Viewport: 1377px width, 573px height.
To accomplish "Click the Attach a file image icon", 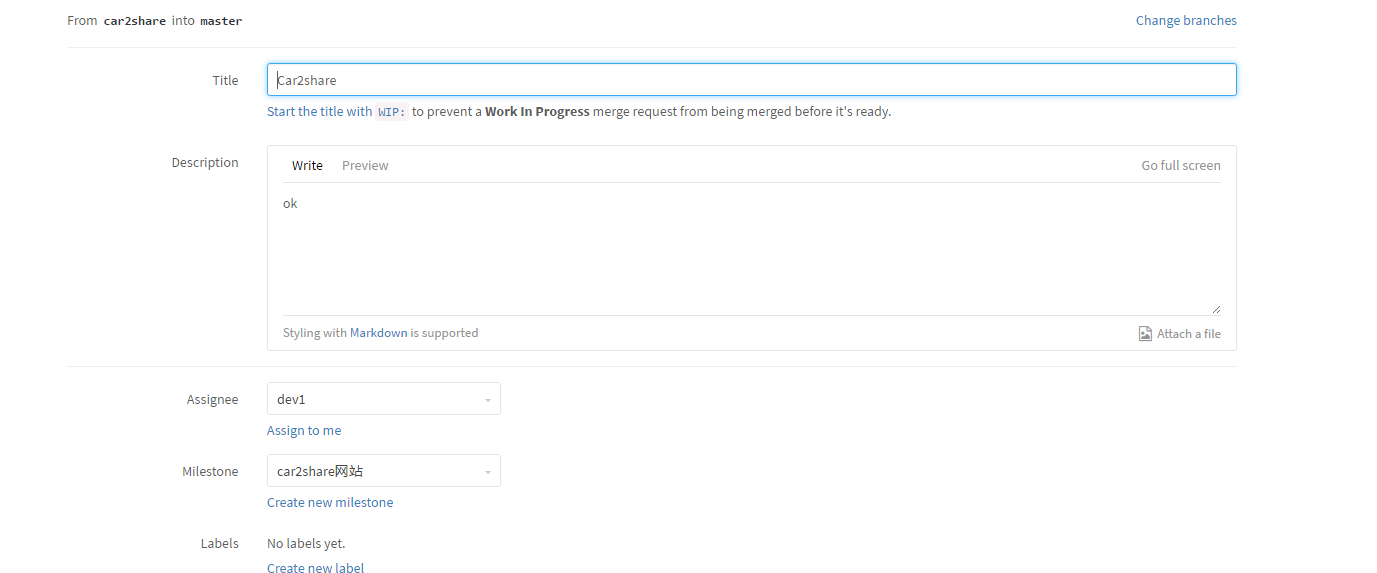I will (1145, 334).
